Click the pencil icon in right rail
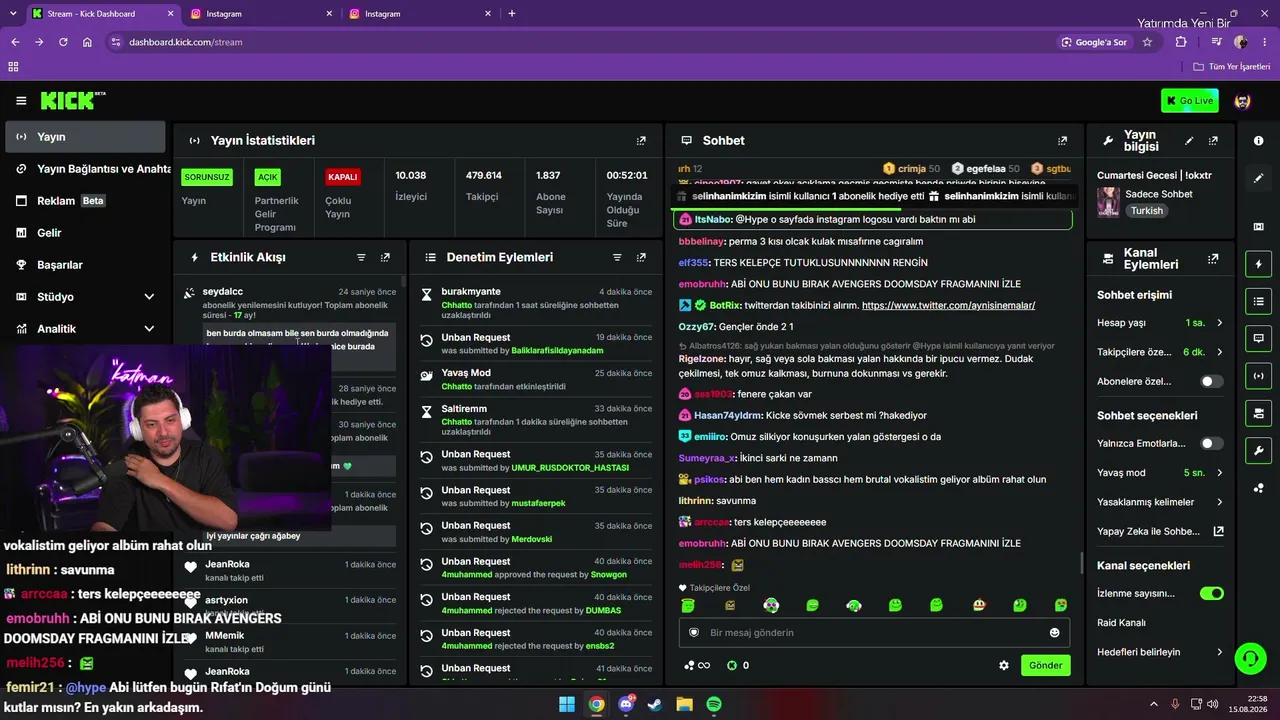Image resolution: width=1280 pixels, height=720 pixels. pos(1258,178)
